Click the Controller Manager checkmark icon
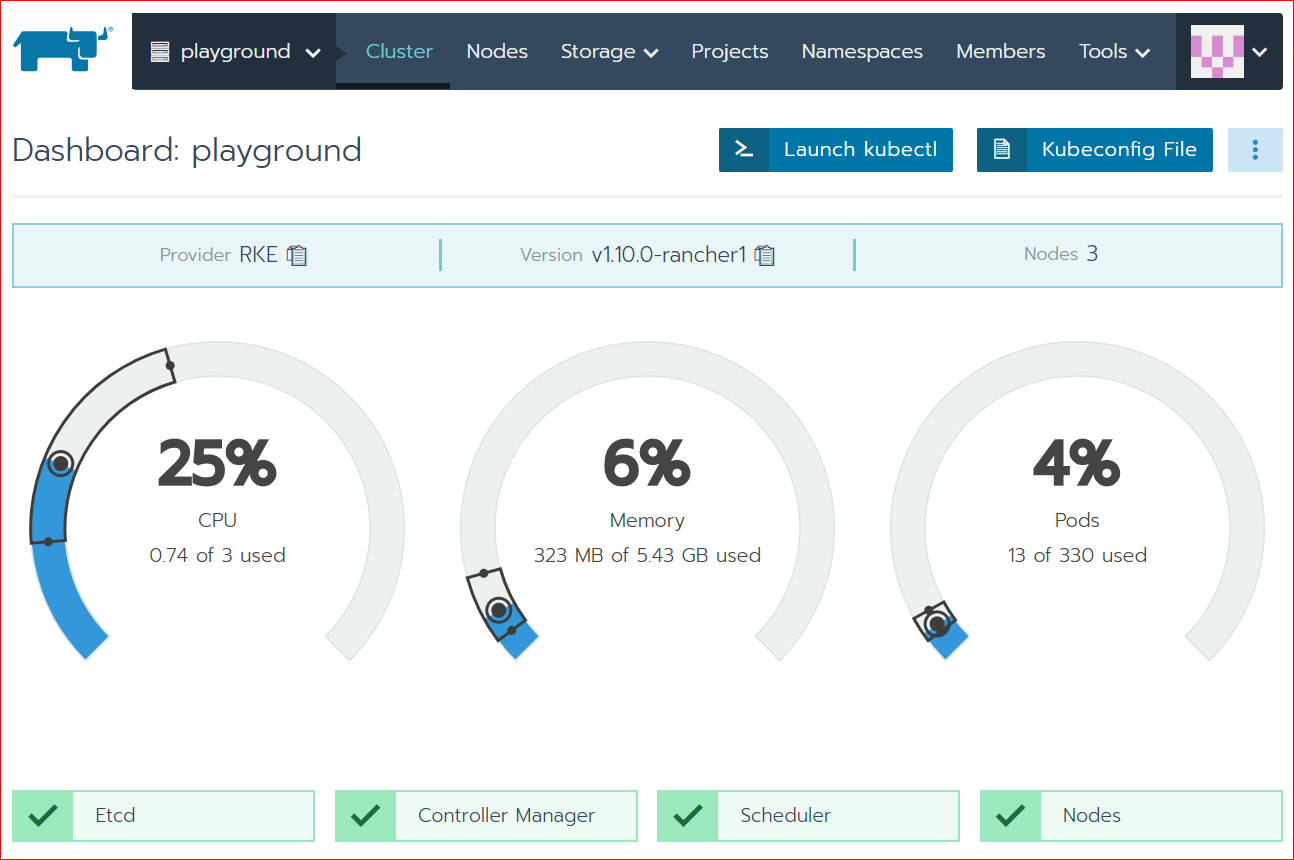Screen dimensions: 1294x860 coord(365,816)
